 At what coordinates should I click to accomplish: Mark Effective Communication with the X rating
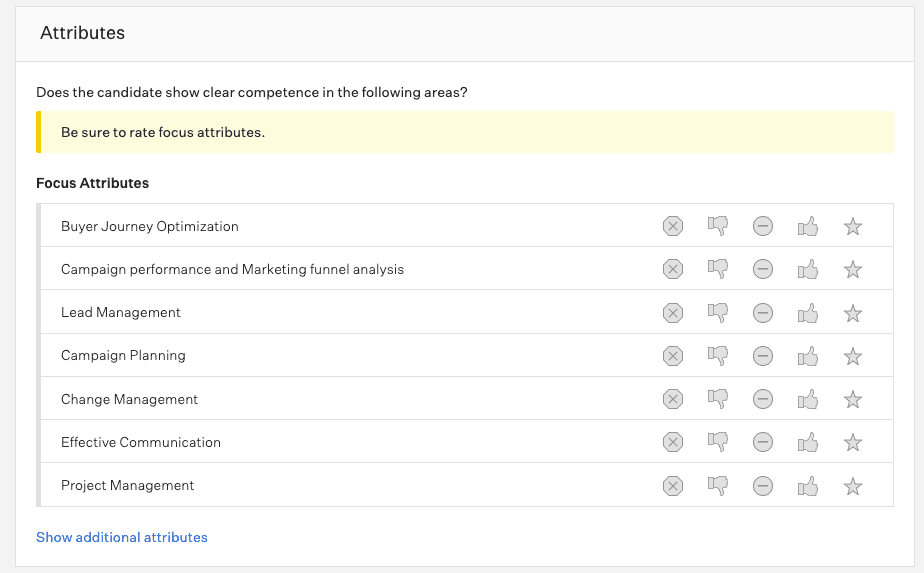(x=673, y=442)
